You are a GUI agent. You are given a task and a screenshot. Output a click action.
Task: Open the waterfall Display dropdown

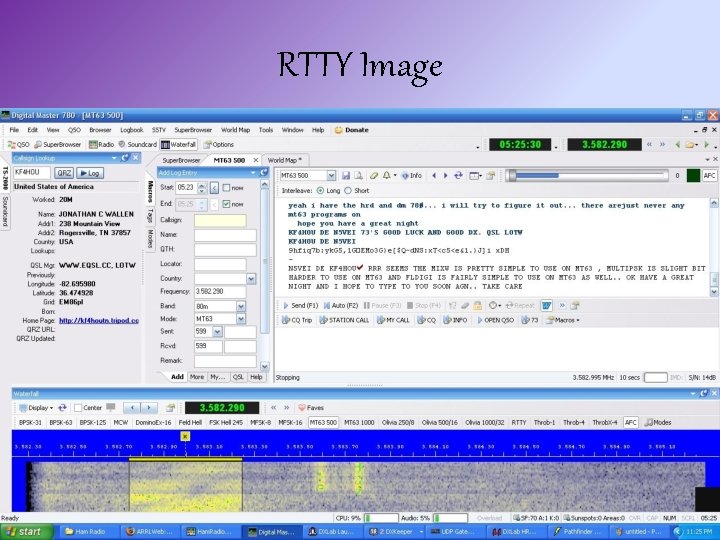tap(36, 407)
